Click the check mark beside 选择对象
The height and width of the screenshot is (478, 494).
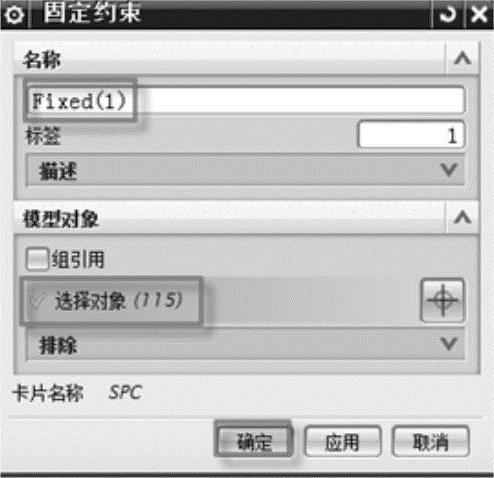36,301
